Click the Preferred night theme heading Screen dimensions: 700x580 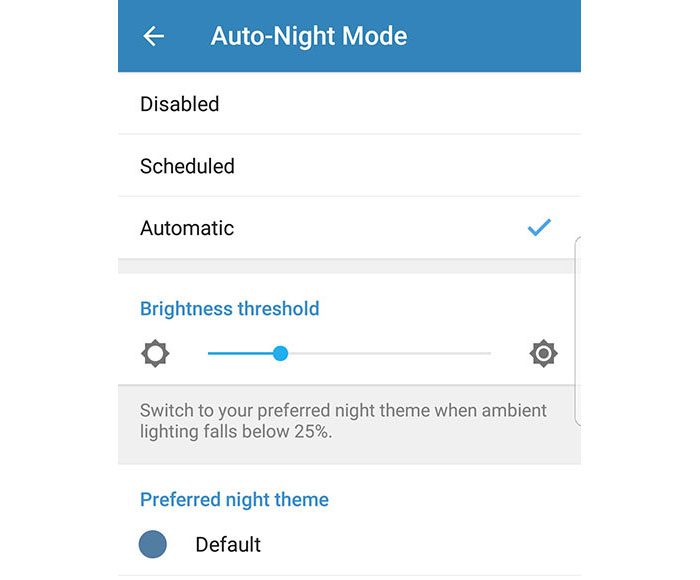234,499
